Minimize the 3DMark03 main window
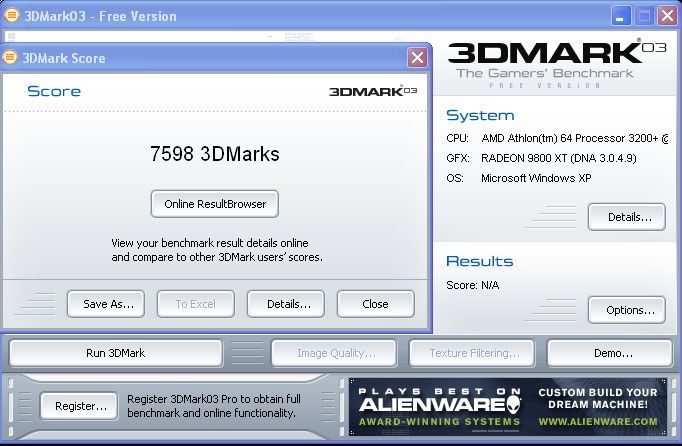Screen dimensions: 682x446 621,16
